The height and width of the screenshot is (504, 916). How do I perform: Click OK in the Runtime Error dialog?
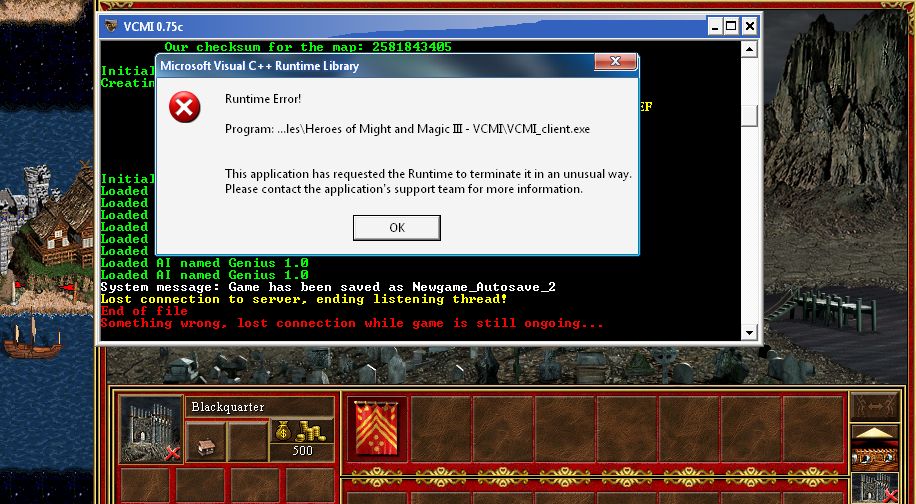pyautogui.click(x=396, y=228)
